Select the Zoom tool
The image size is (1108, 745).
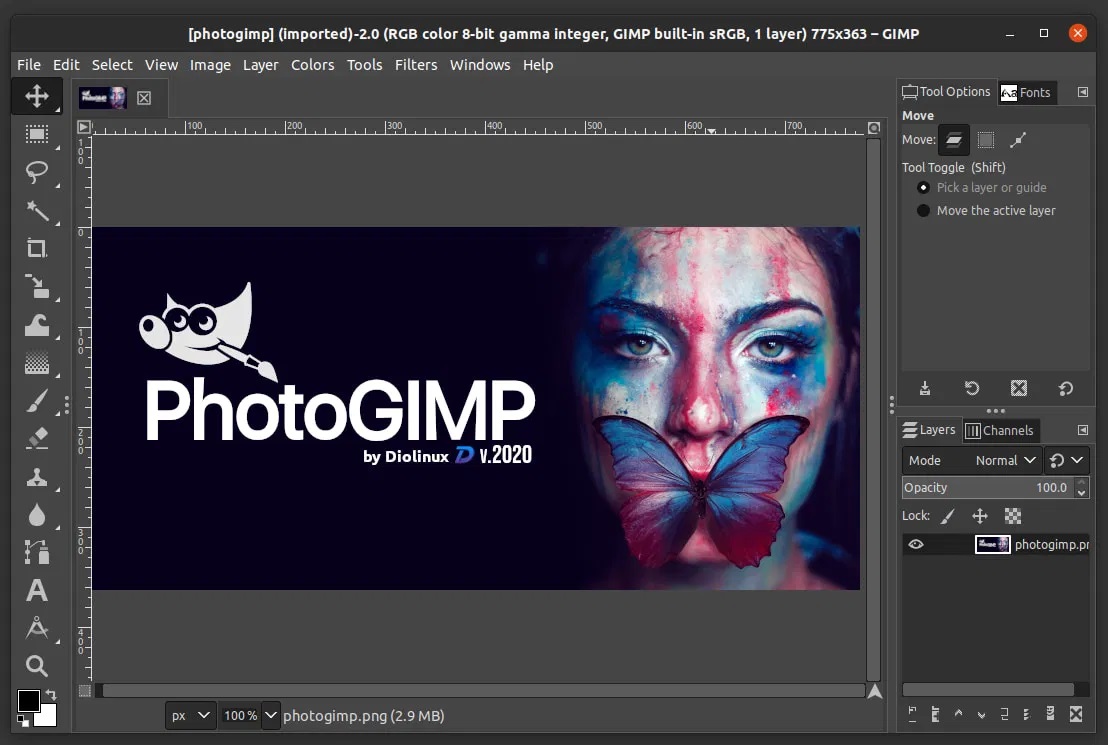pos(37,666)
